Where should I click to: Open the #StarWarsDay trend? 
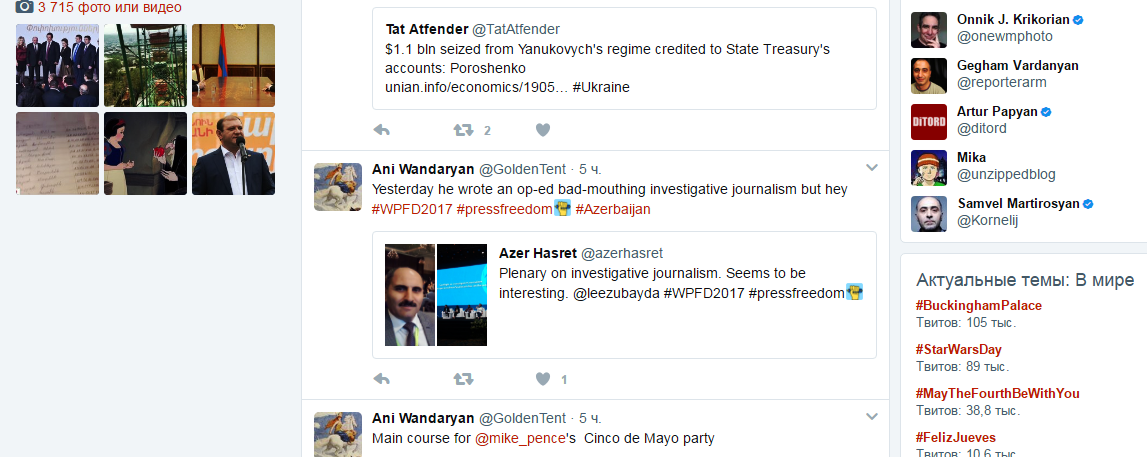959,350
